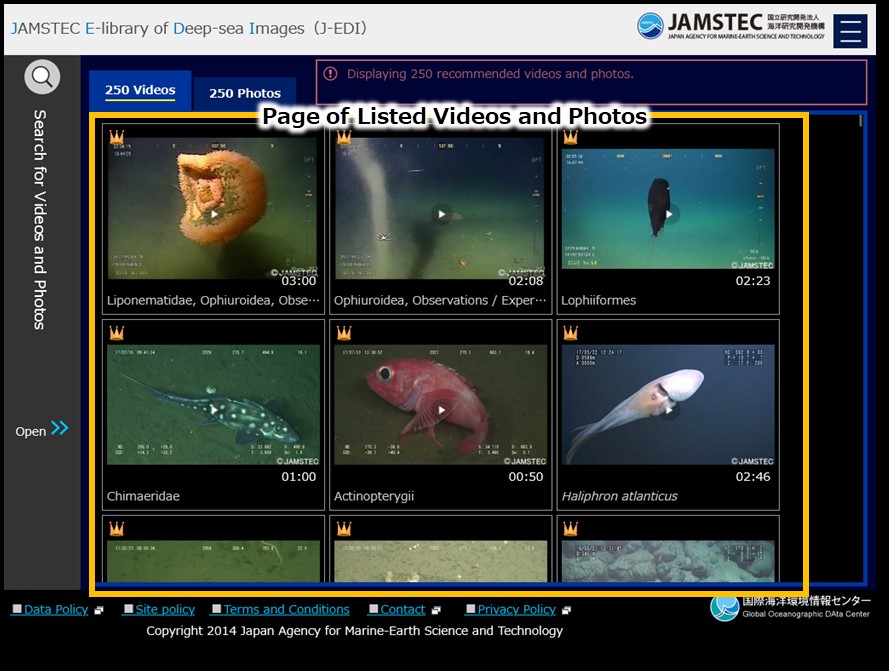Click the 02:23 duration label
The image size is (889, 671).
pyautogui.click(x=753, y=281)
